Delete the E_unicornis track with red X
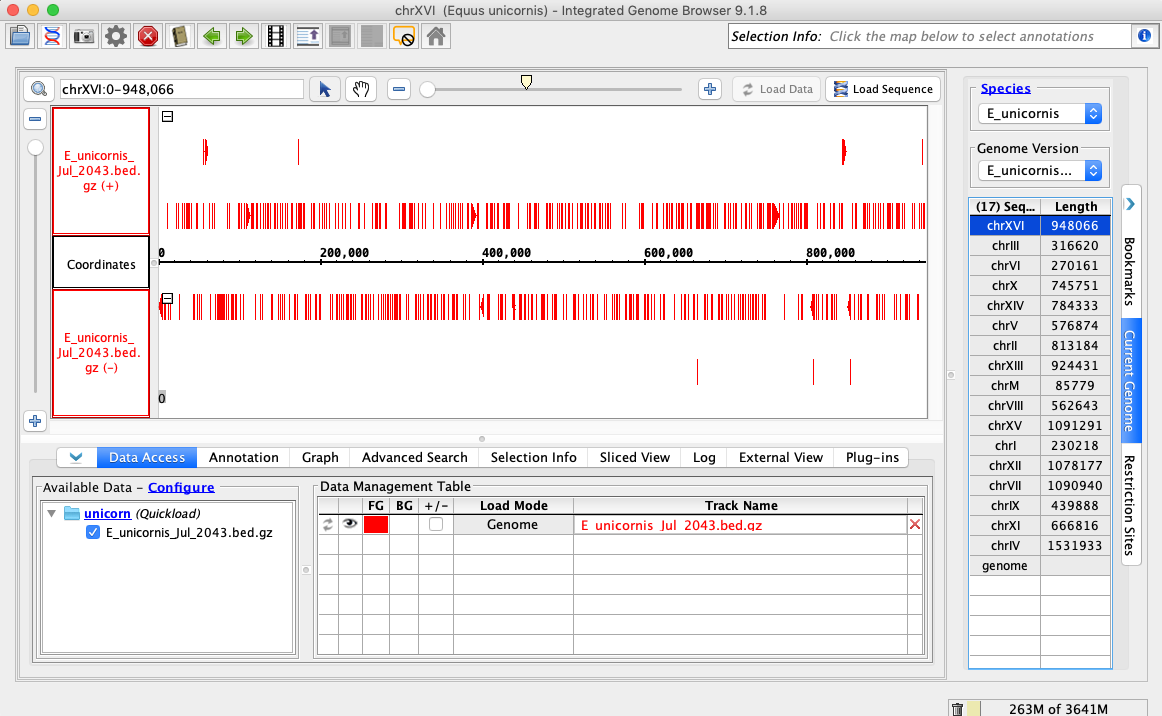 click(915, 525)
